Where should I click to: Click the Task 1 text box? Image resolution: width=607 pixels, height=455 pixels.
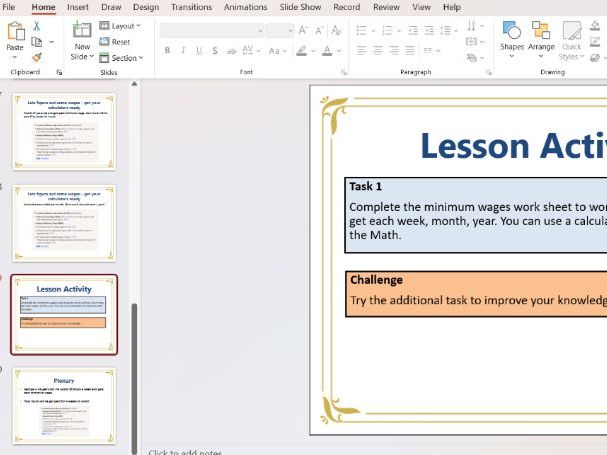click(x=476, y=215)
